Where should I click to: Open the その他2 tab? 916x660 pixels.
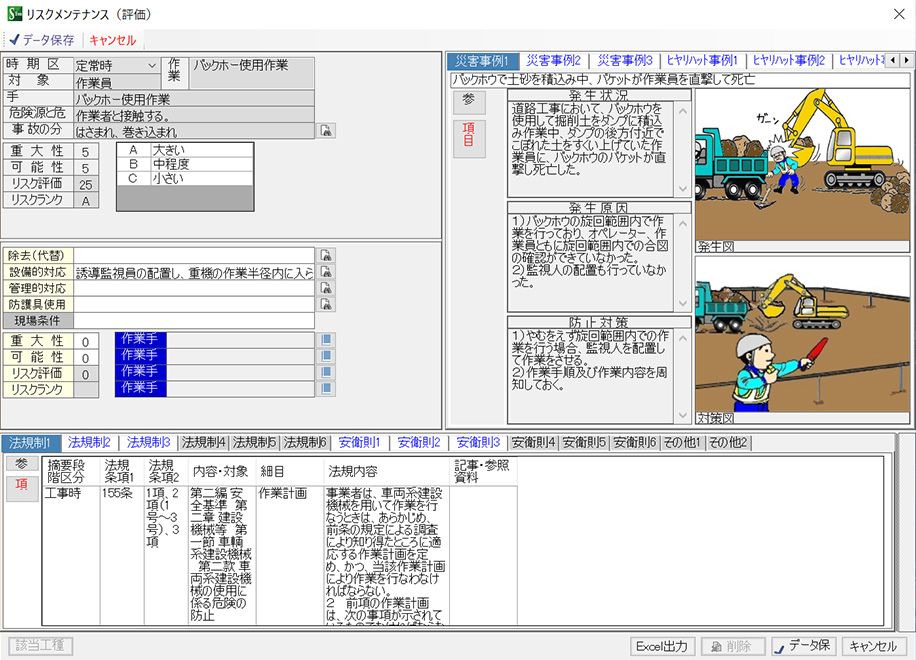(x=728, y=443)
